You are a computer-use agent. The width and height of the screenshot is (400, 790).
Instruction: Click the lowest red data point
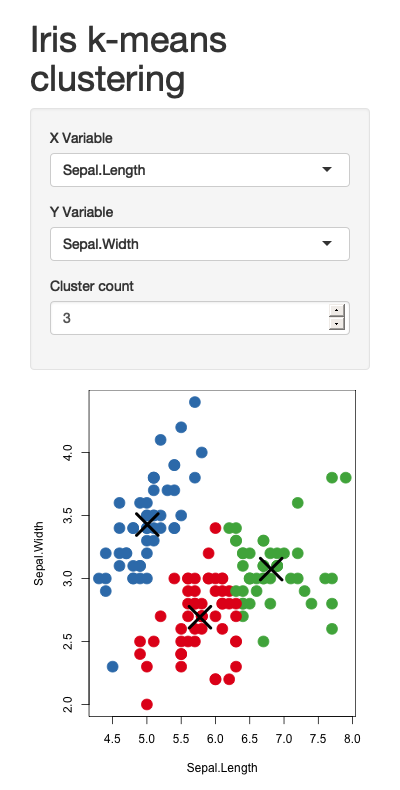pyautogui.click(x=147, y=704)
